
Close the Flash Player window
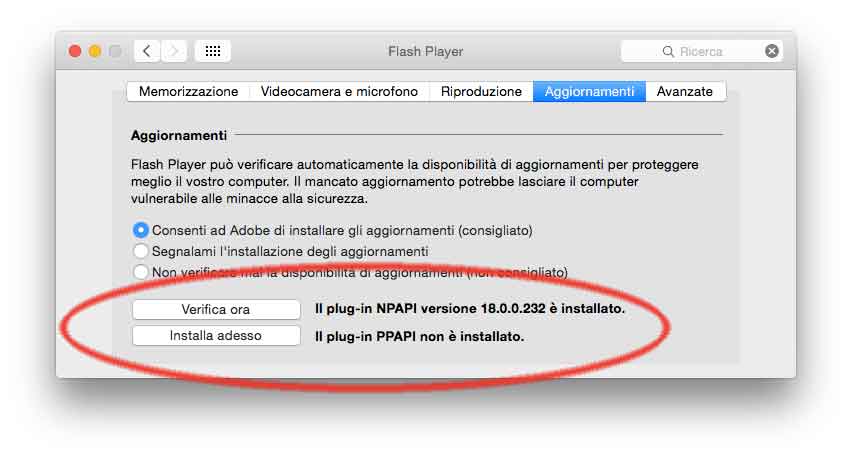click(x=75, y=51)
